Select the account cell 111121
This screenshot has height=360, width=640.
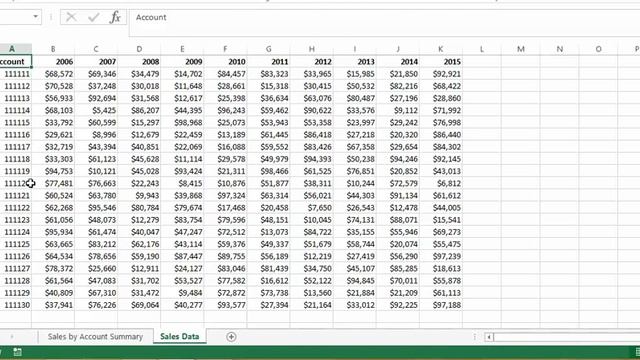[x=16, y=196]
